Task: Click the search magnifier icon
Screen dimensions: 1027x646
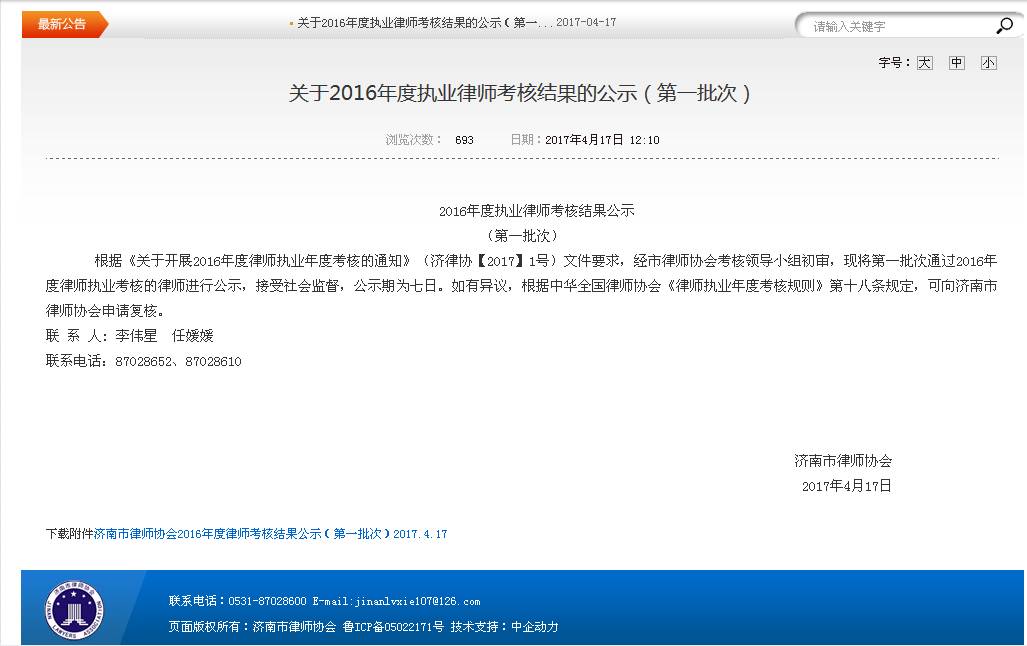Action: click(1003, 25)
